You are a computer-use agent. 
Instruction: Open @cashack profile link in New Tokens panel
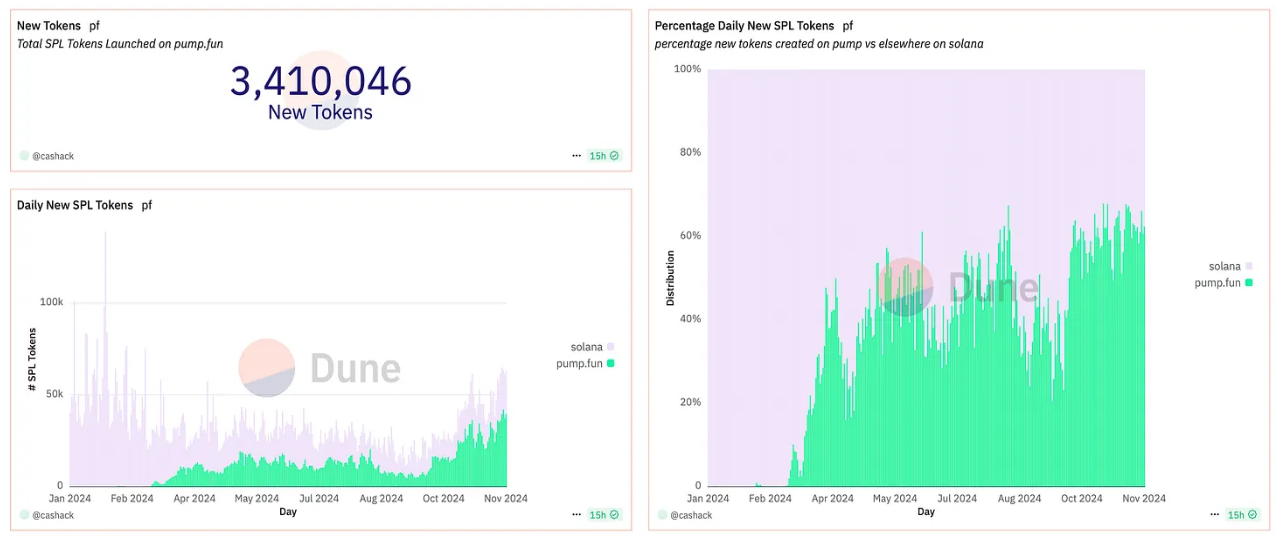tap(53, 156)
